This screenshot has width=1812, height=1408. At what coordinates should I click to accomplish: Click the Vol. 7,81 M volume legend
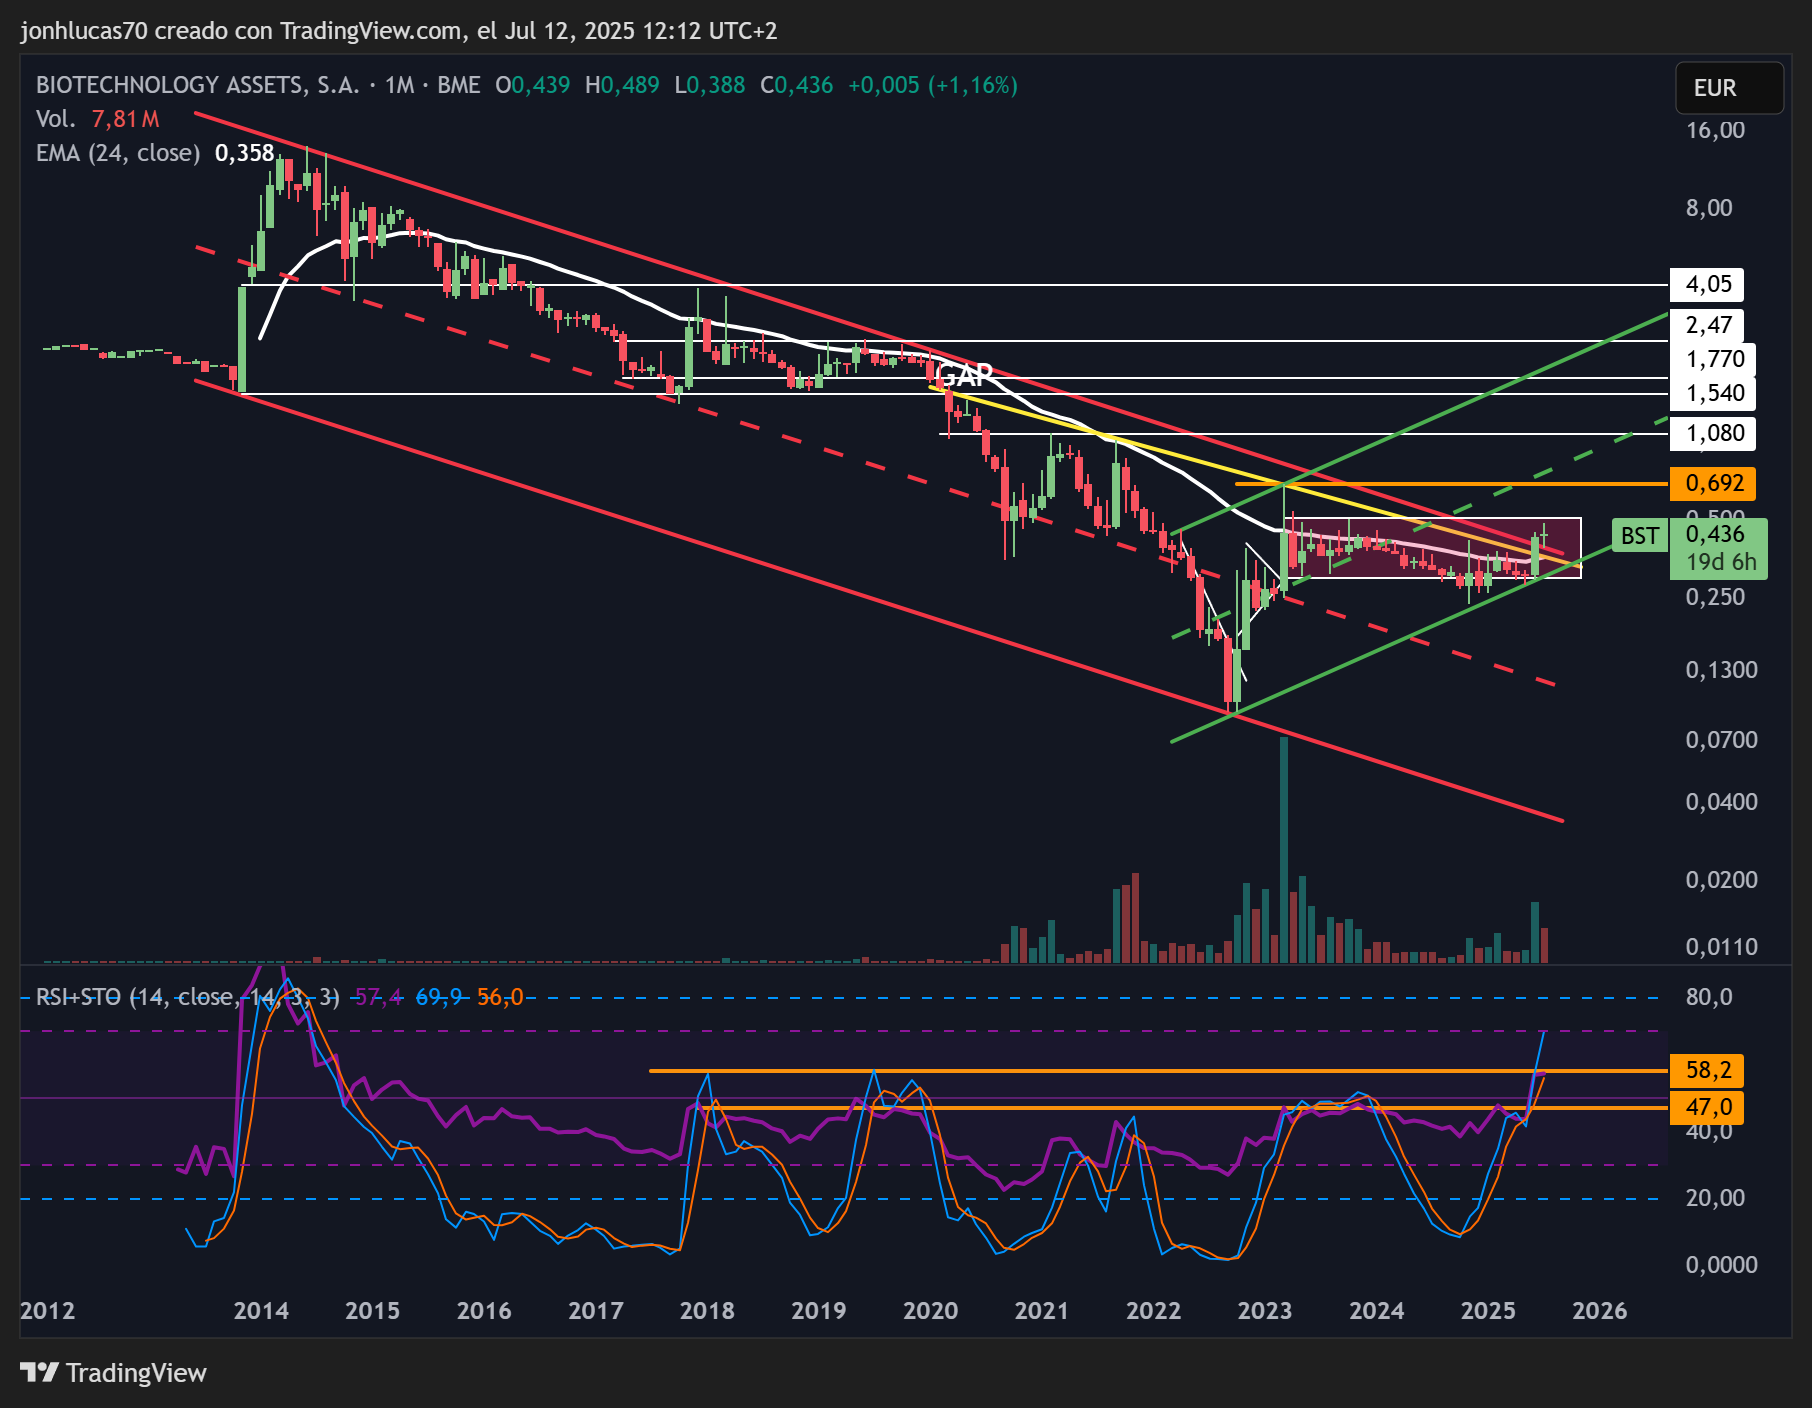(x=98, y=119)
